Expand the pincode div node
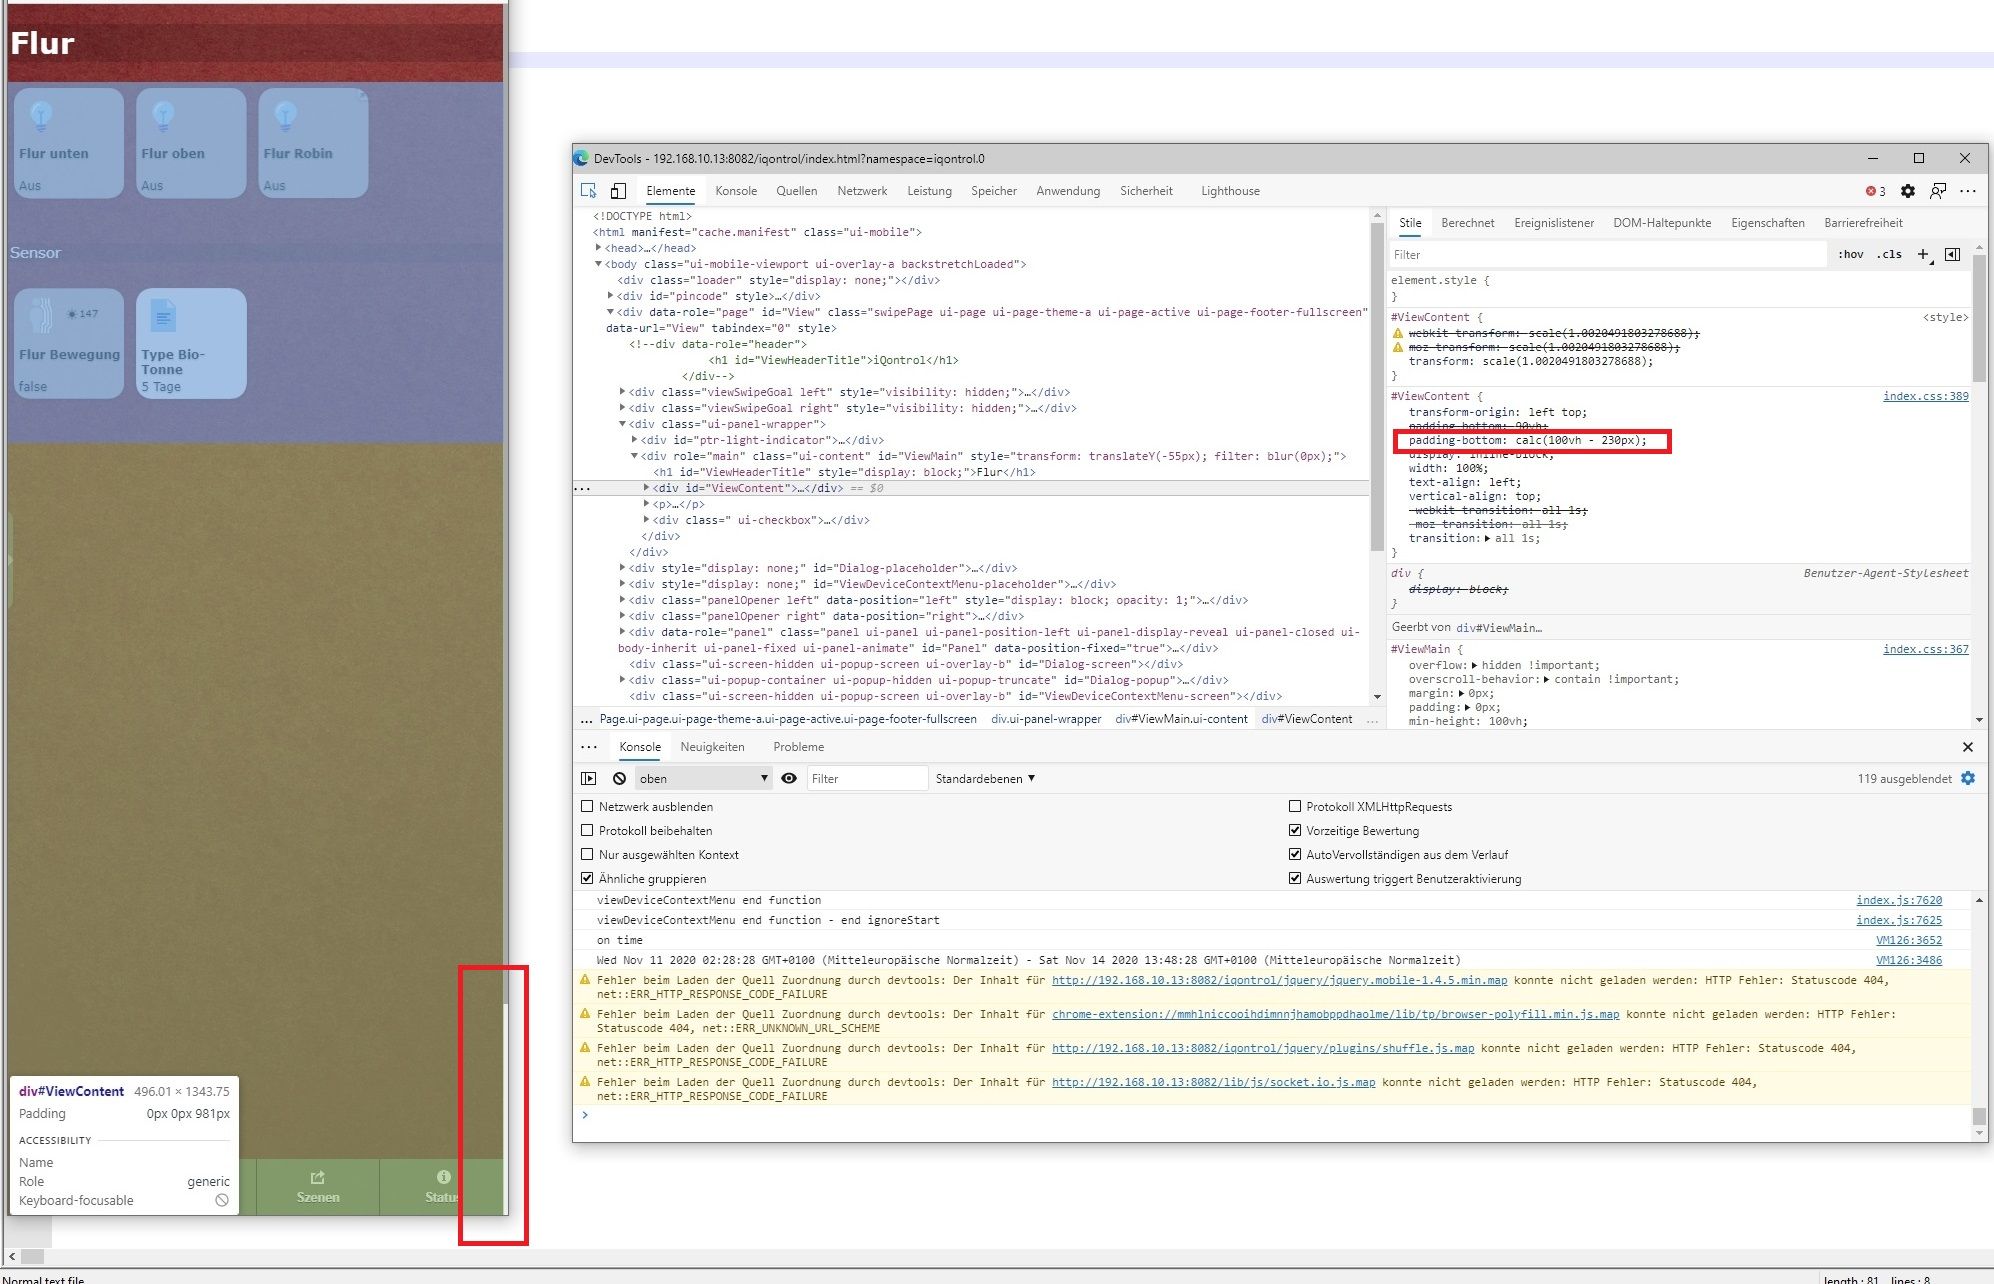 pos(610,296)
